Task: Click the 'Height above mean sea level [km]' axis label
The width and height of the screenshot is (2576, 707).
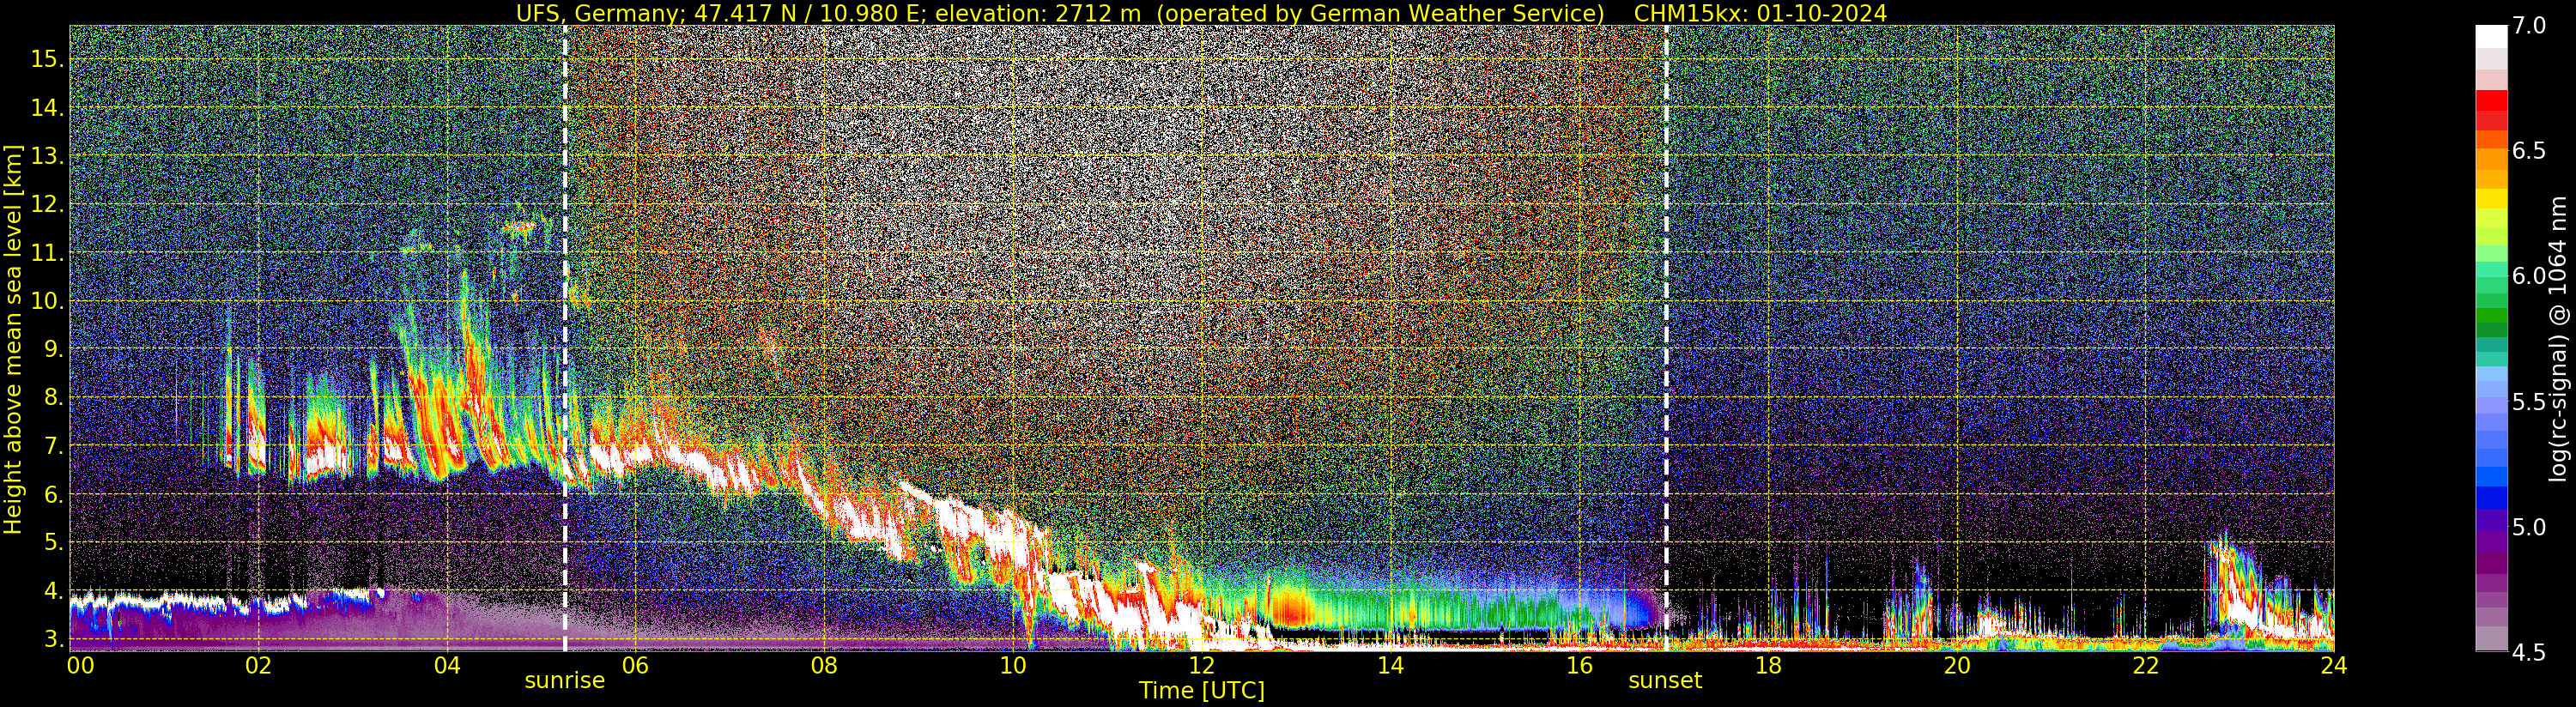Action: [13, 338]
